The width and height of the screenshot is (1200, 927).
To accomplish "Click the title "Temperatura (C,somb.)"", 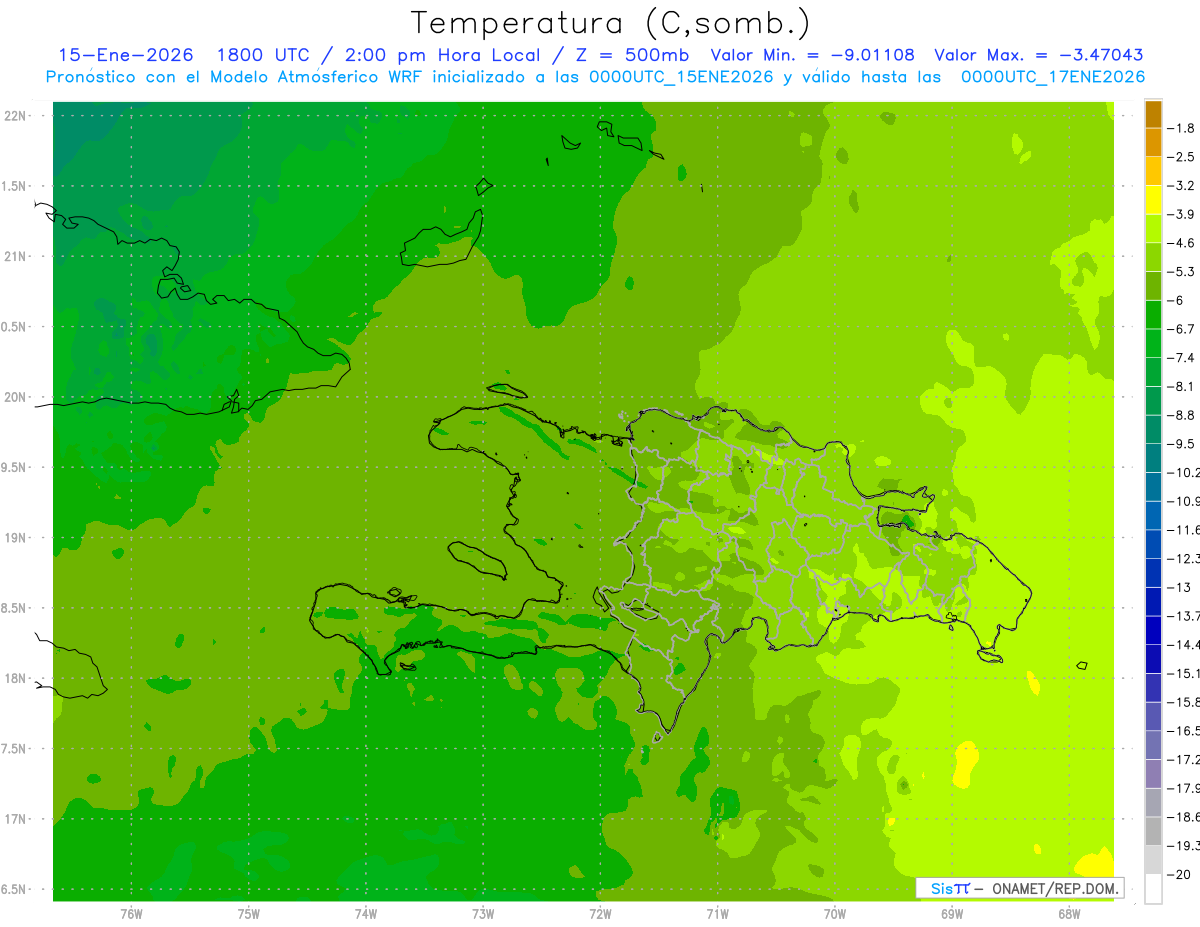I will point(611,23).
